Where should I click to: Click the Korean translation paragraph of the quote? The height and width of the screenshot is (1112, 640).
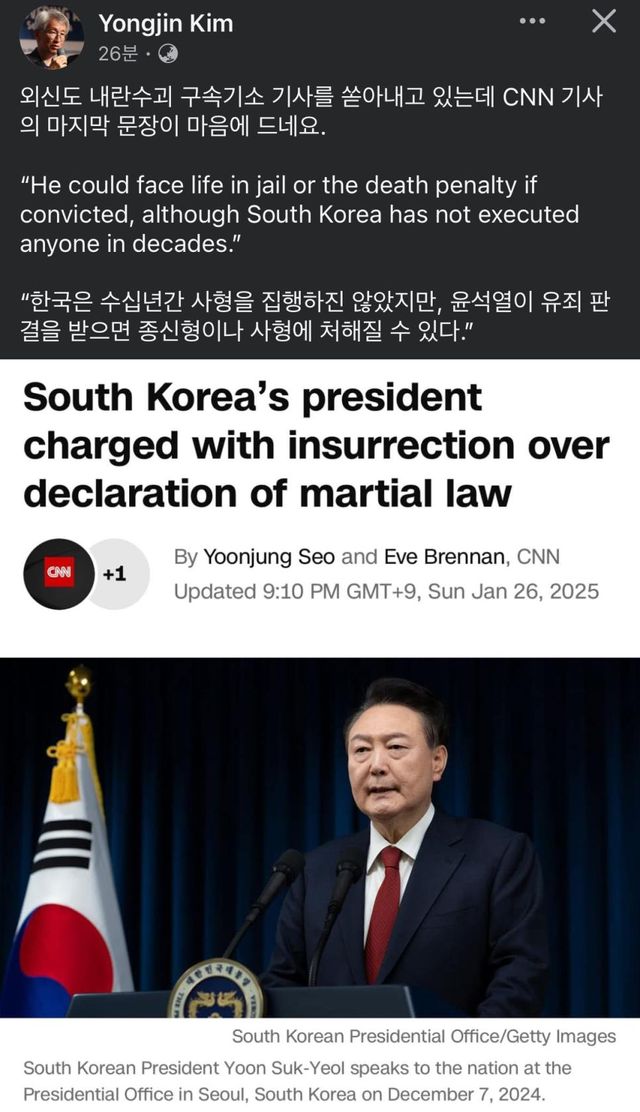314,316
